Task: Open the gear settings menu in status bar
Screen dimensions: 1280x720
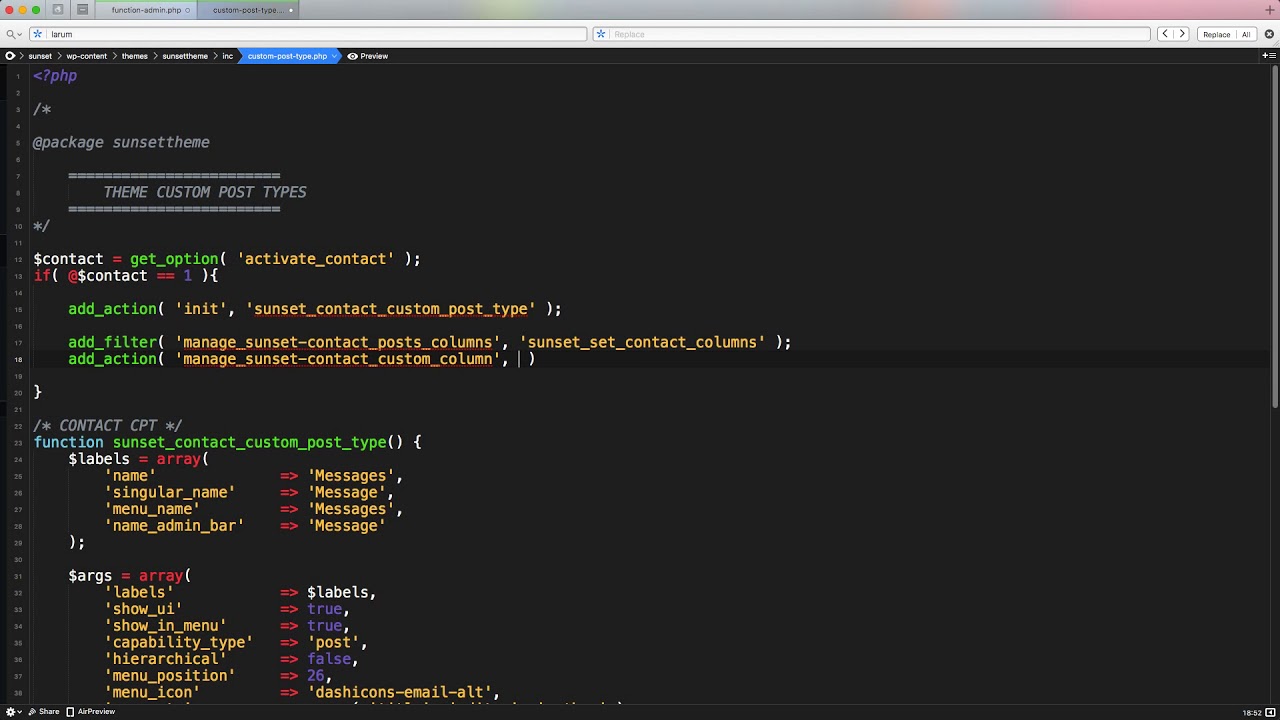Action: (x=13, y=712)
